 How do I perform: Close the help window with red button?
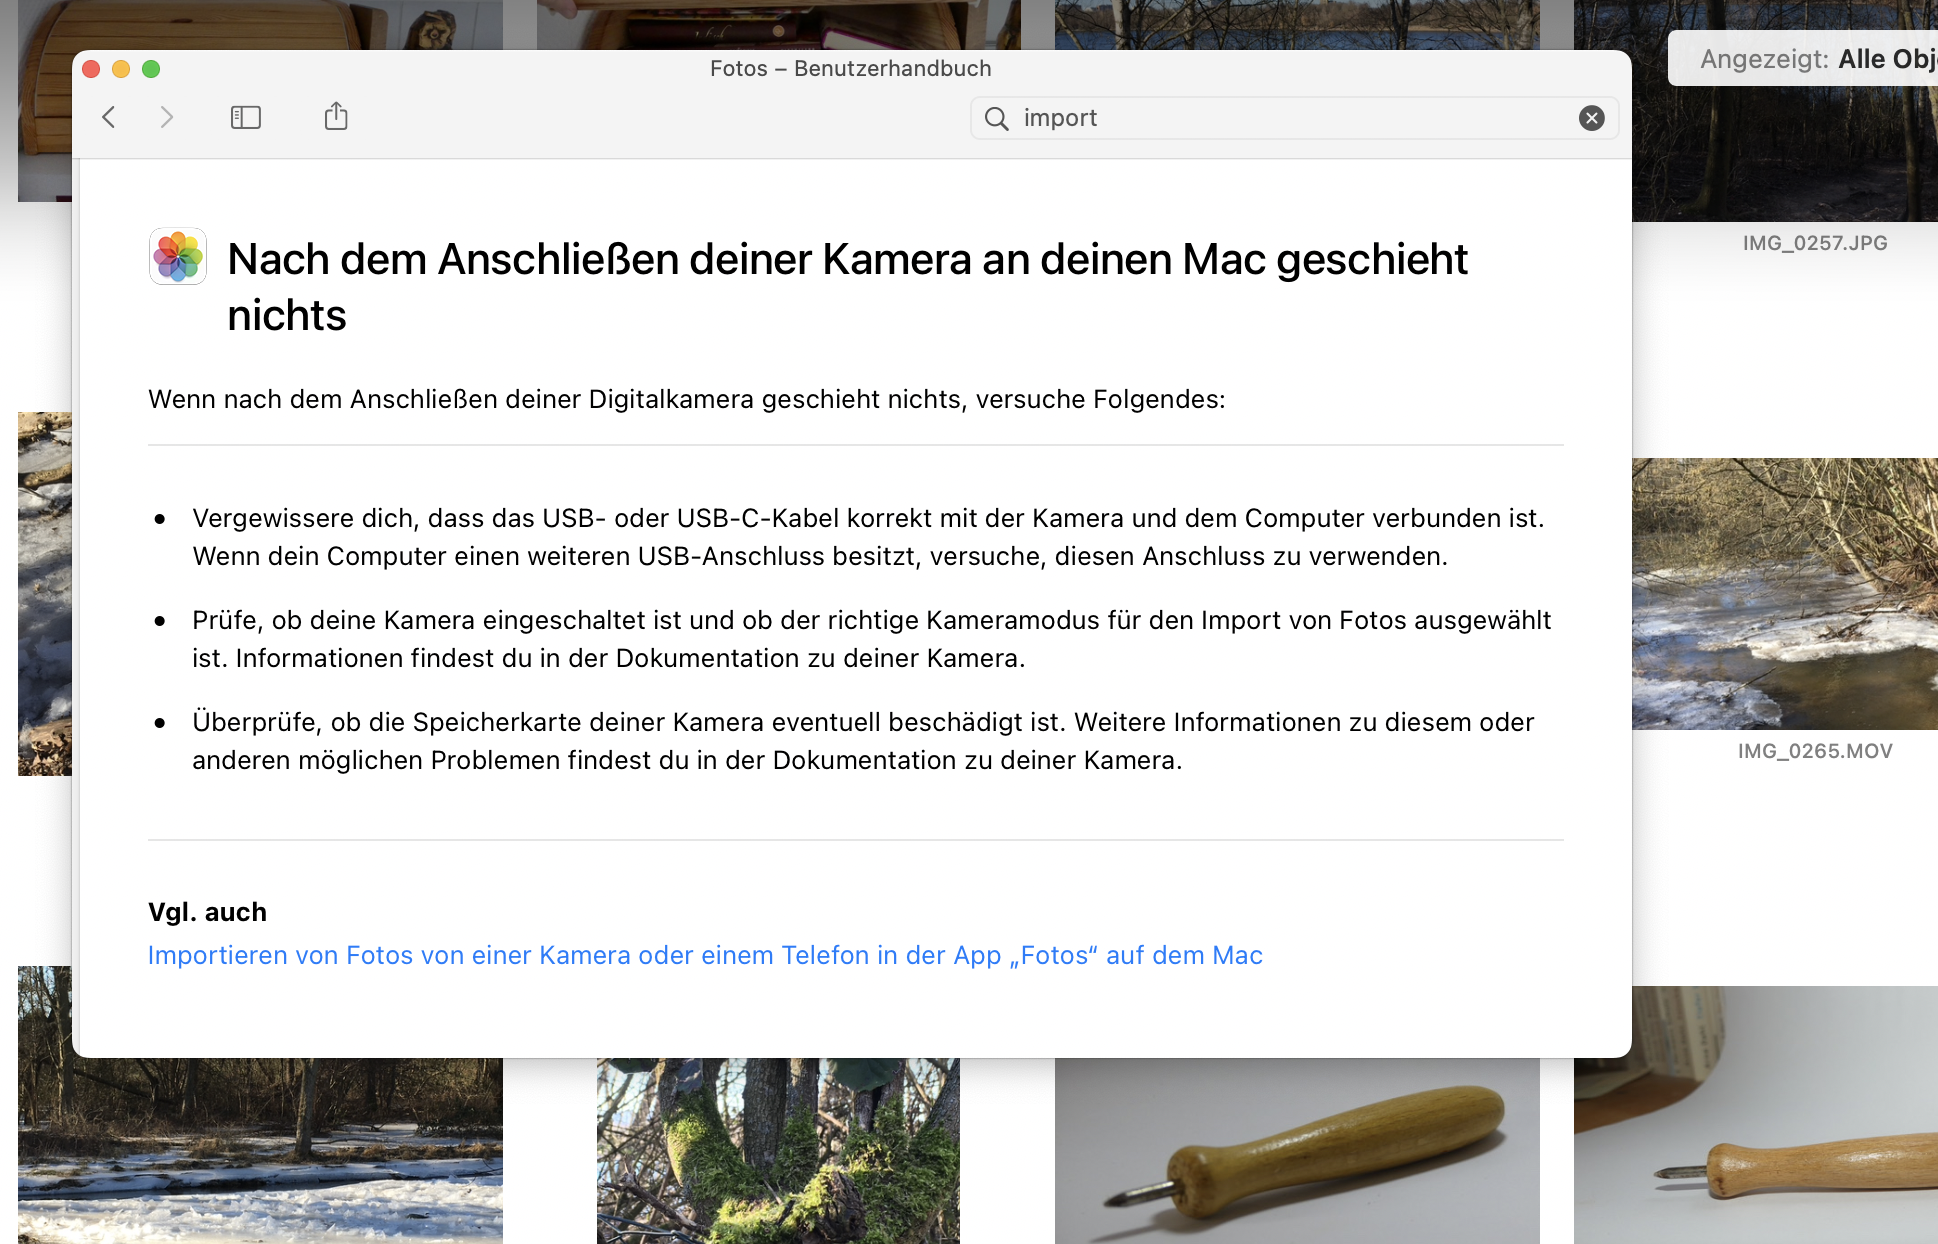click(x=91, y=69)
